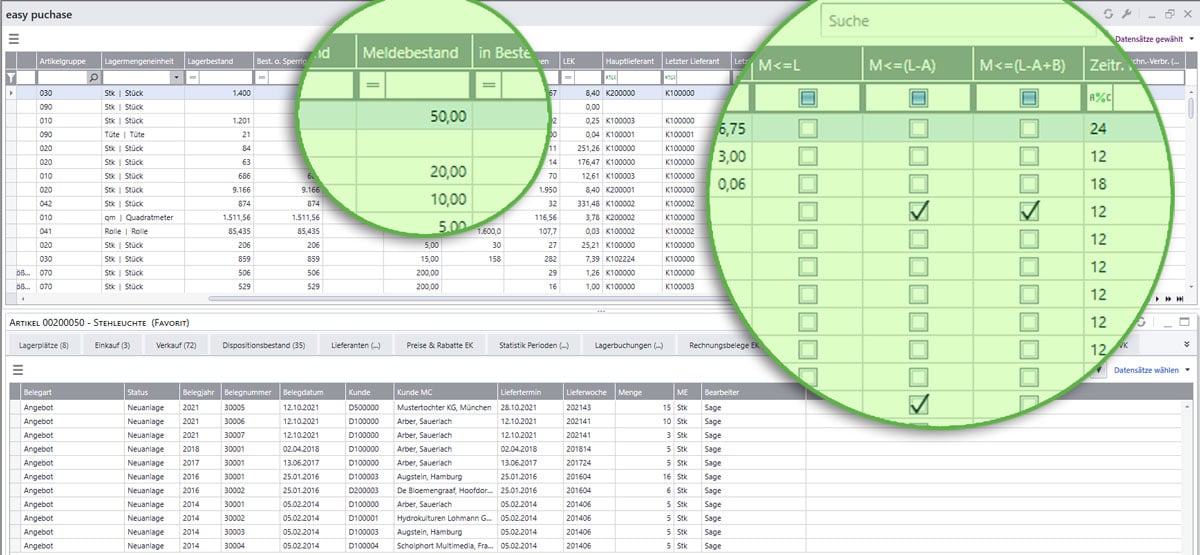Screen dimensions: 1200x555
Task: Select the Lieferanten tab
Action: pyautogui.click(x=356, y=344)
